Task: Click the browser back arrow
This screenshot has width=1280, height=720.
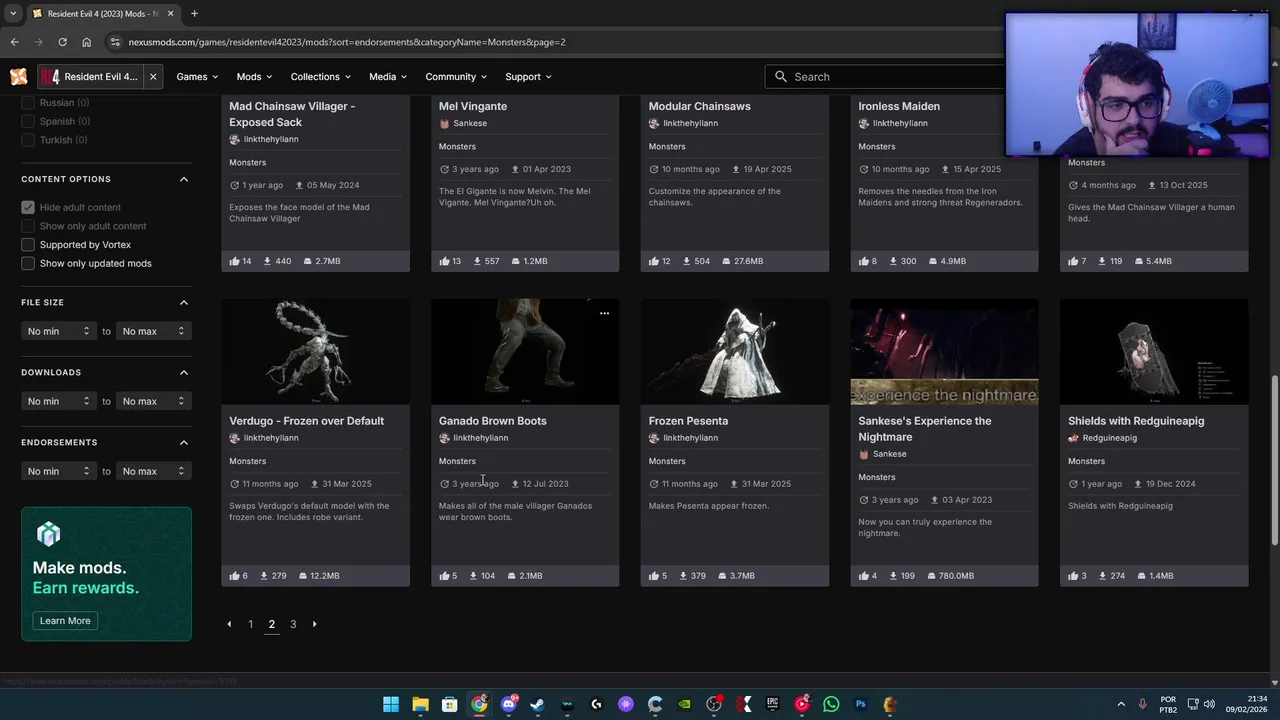Action: (14, 42)
